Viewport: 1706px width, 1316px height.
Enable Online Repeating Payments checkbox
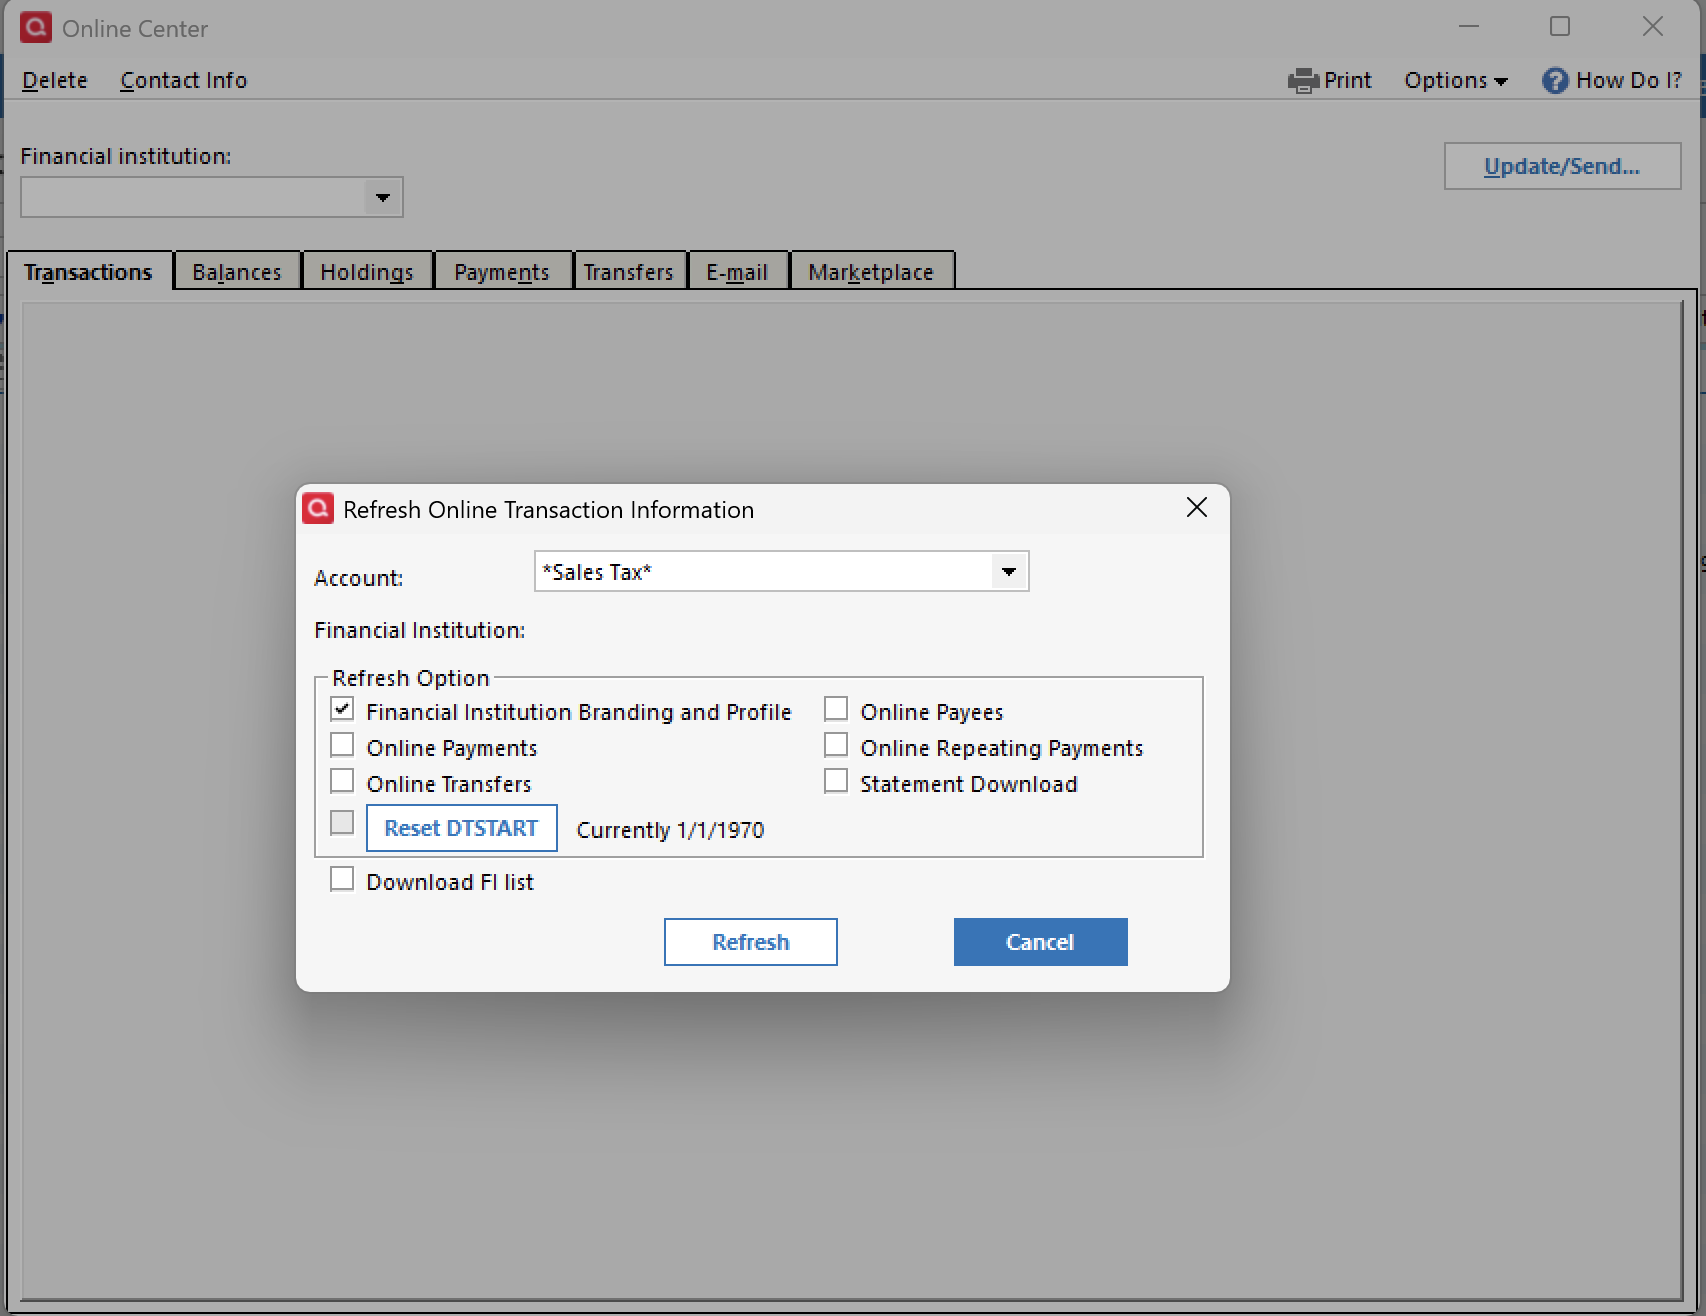point(836,745)
